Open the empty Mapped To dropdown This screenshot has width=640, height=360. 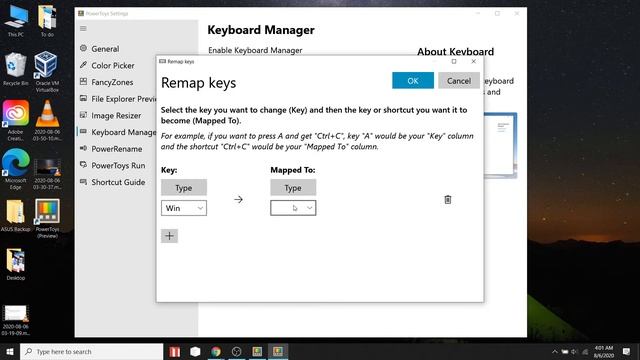(293, 208)
